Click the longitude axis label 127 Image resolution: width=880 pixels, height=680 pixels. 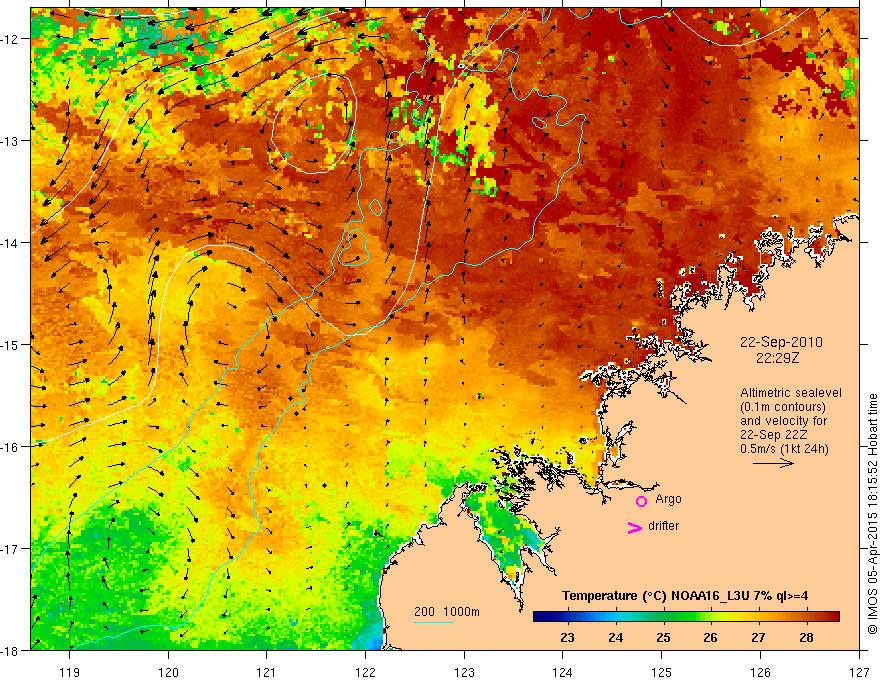pyautogui.click(x=859, y=672)
